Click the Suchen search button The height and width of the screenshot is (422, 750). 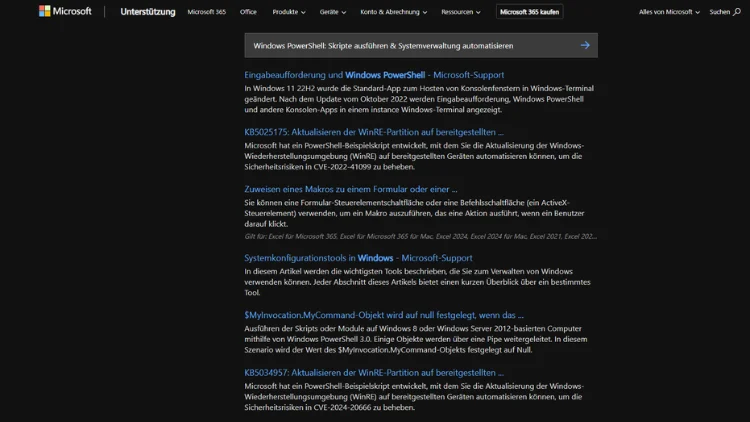(x=725, y=11)
